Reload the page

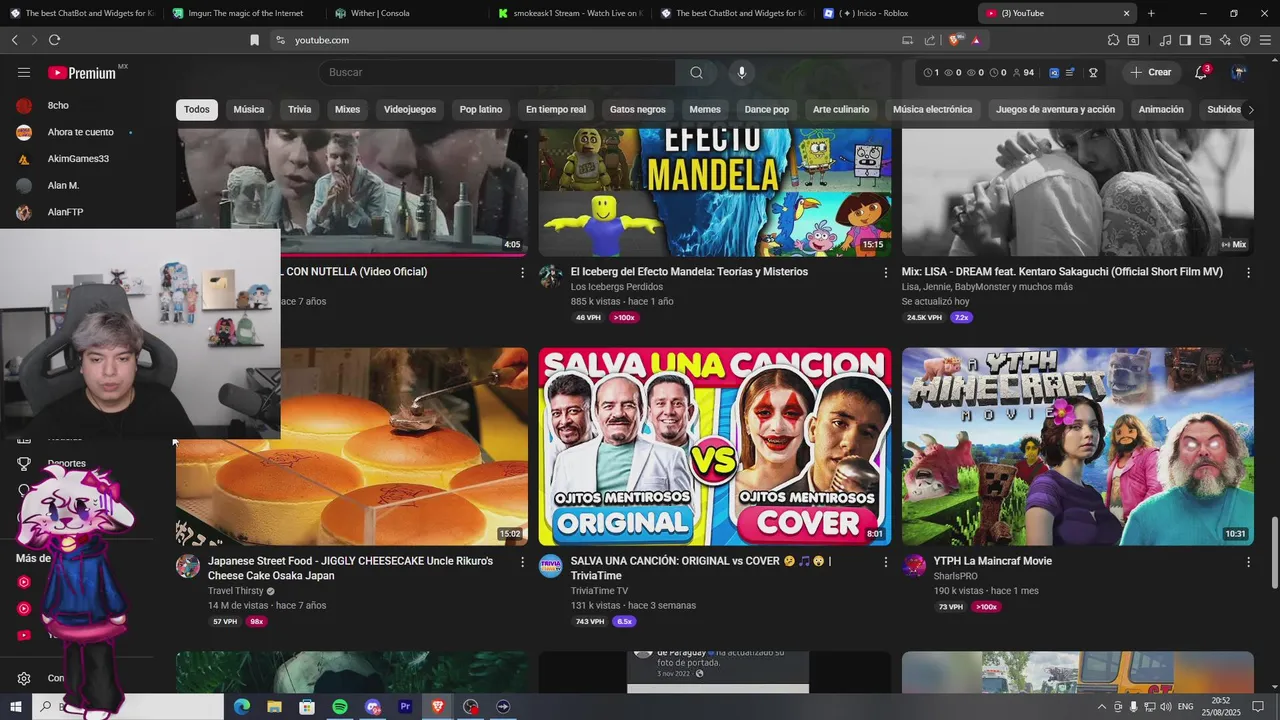click(54, 40)
